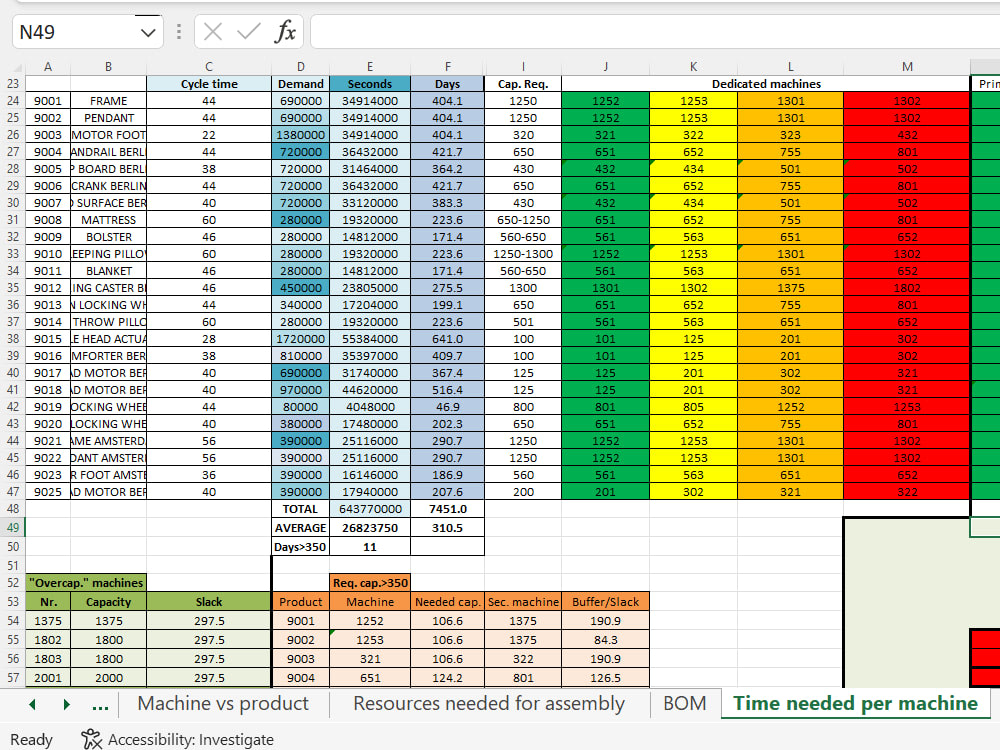Click the Buffer/Slack header
The image size is (1000, 750).
tap(605, 601)
